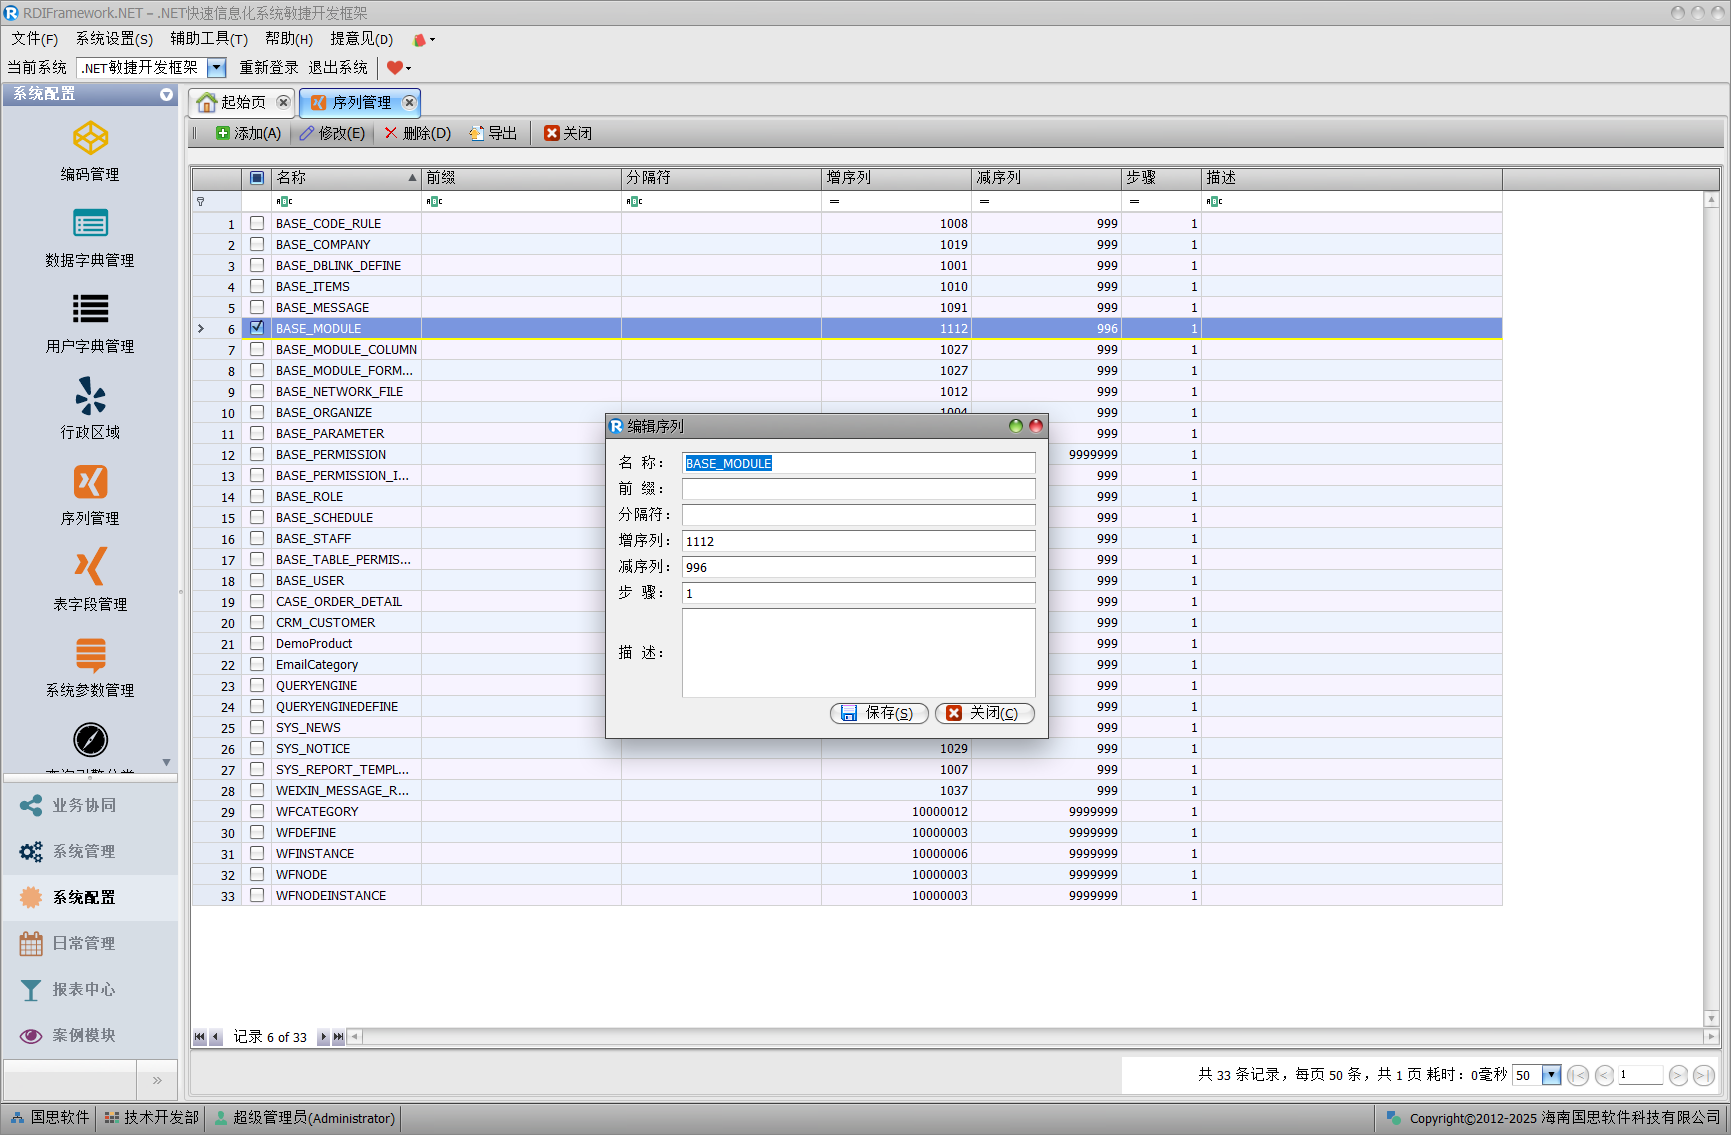Click the vertical scrollbar of the grid
This screenshot has width=1731, height=1135.
click(x=1711, y=600)
